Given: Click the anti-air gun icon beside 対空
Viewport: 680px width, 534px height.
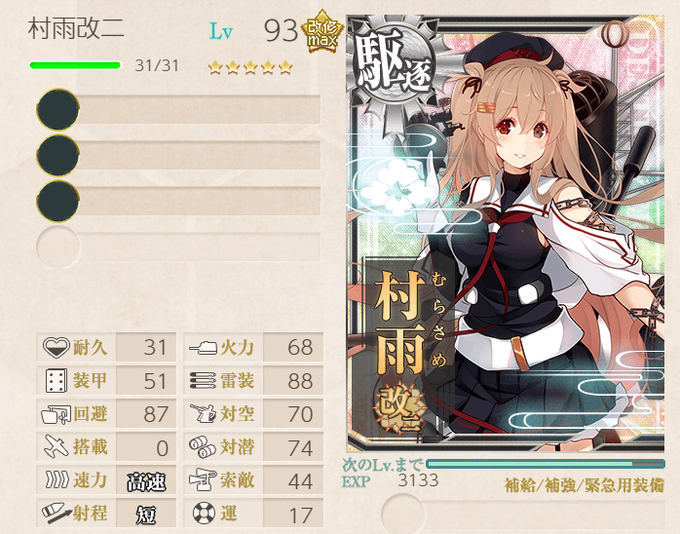Looking at the screenshot, I should point(203,413).
